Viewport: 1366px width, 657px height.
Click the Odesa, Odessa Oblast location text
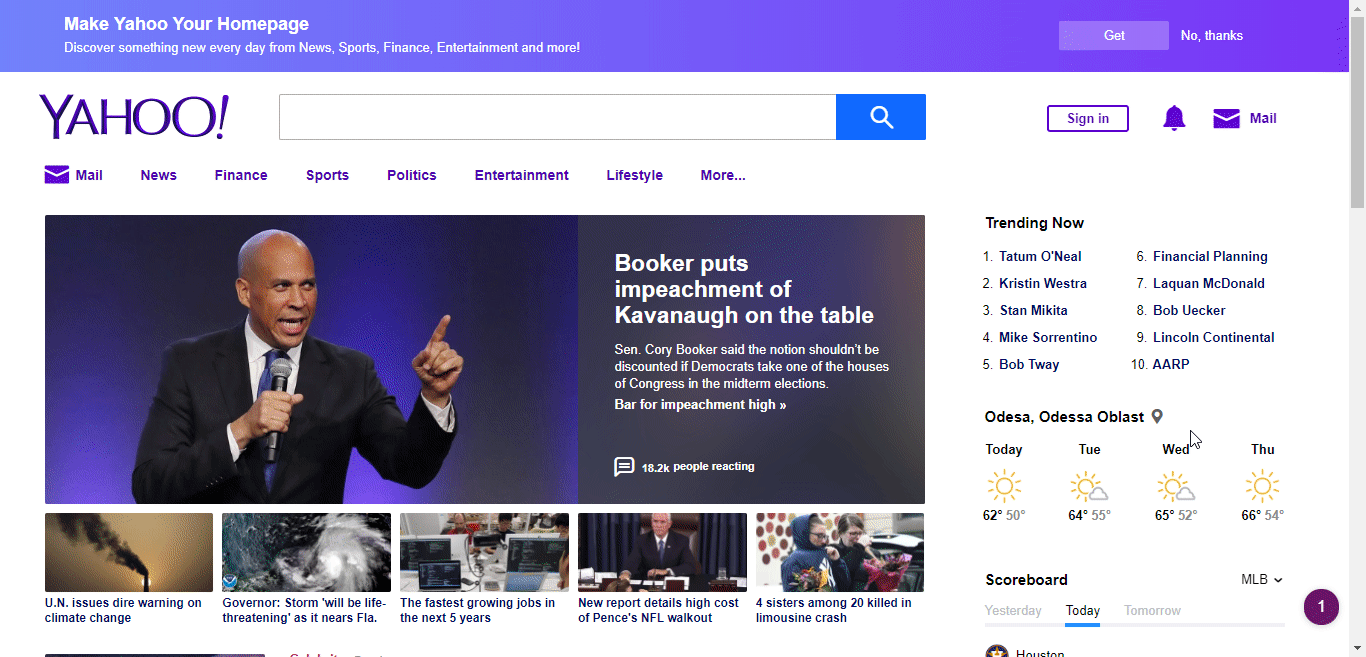(x=1064, y=417)
